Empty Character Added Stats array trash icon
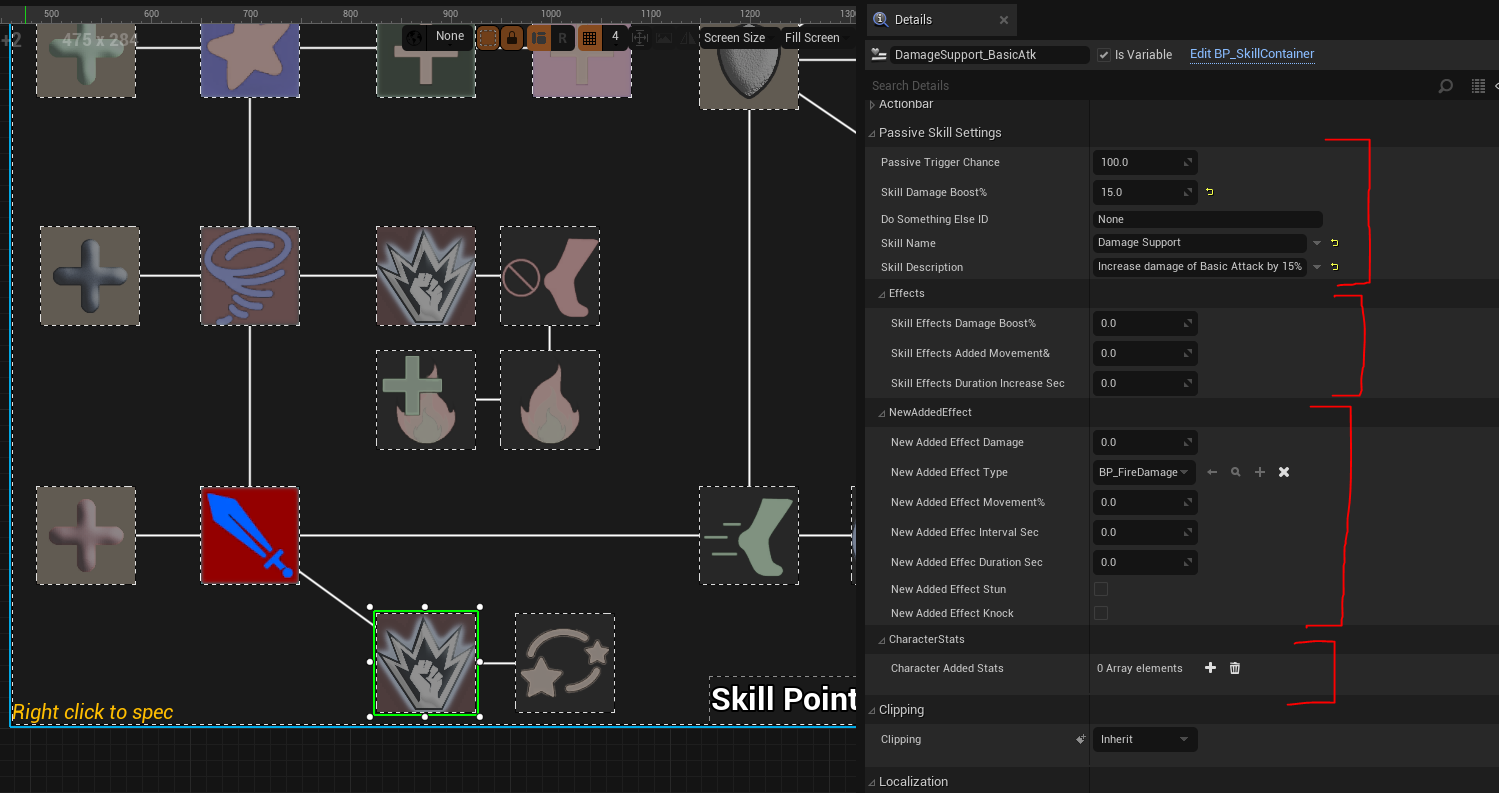The image size is (1499, 793). click(x=1235, y=668)
